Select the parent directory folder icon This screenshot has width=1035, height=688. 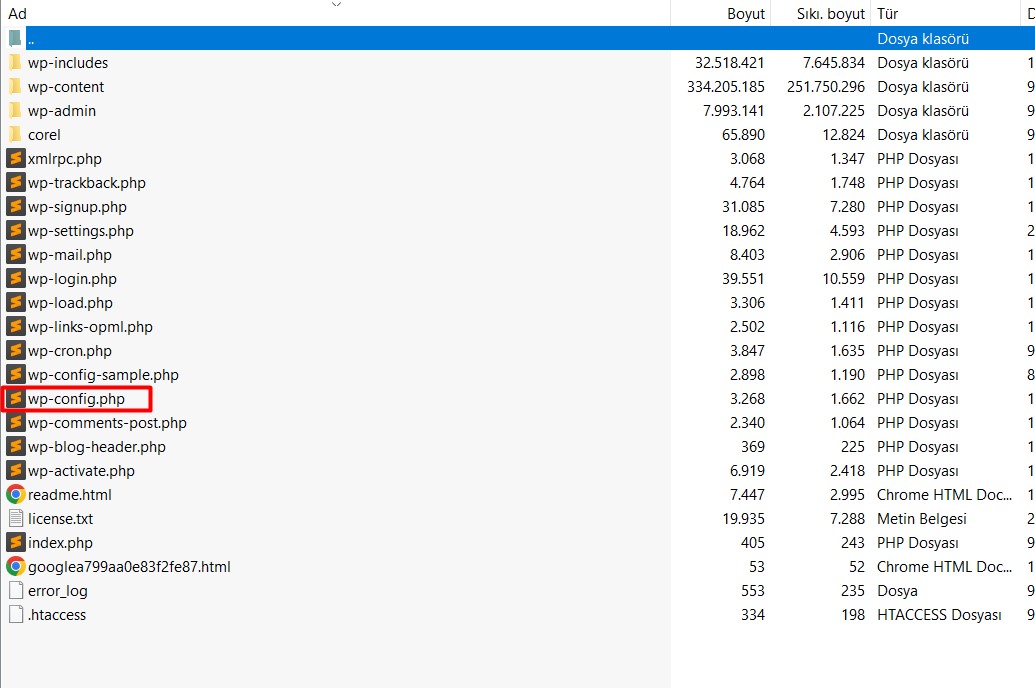coord(15,38)
